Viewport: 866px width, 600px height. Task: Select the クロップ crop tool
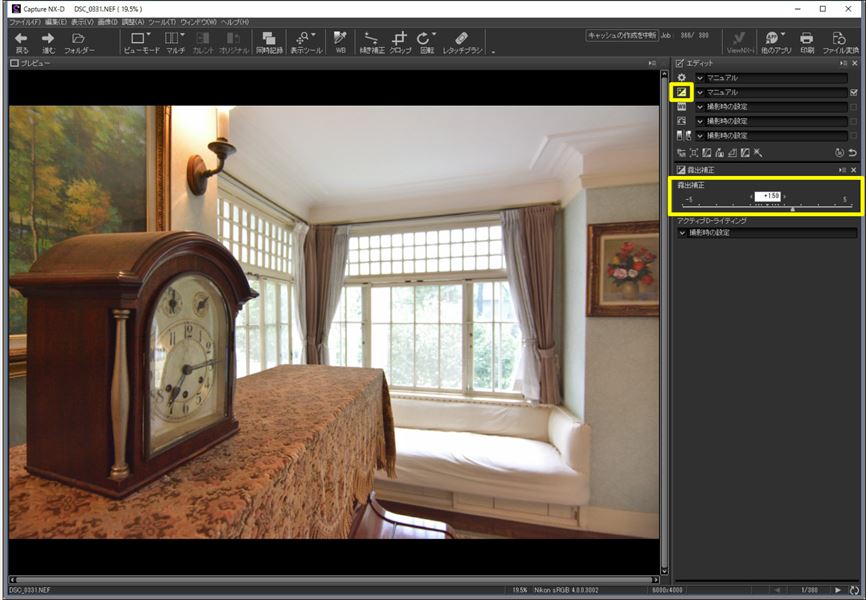tap(400, 43)
